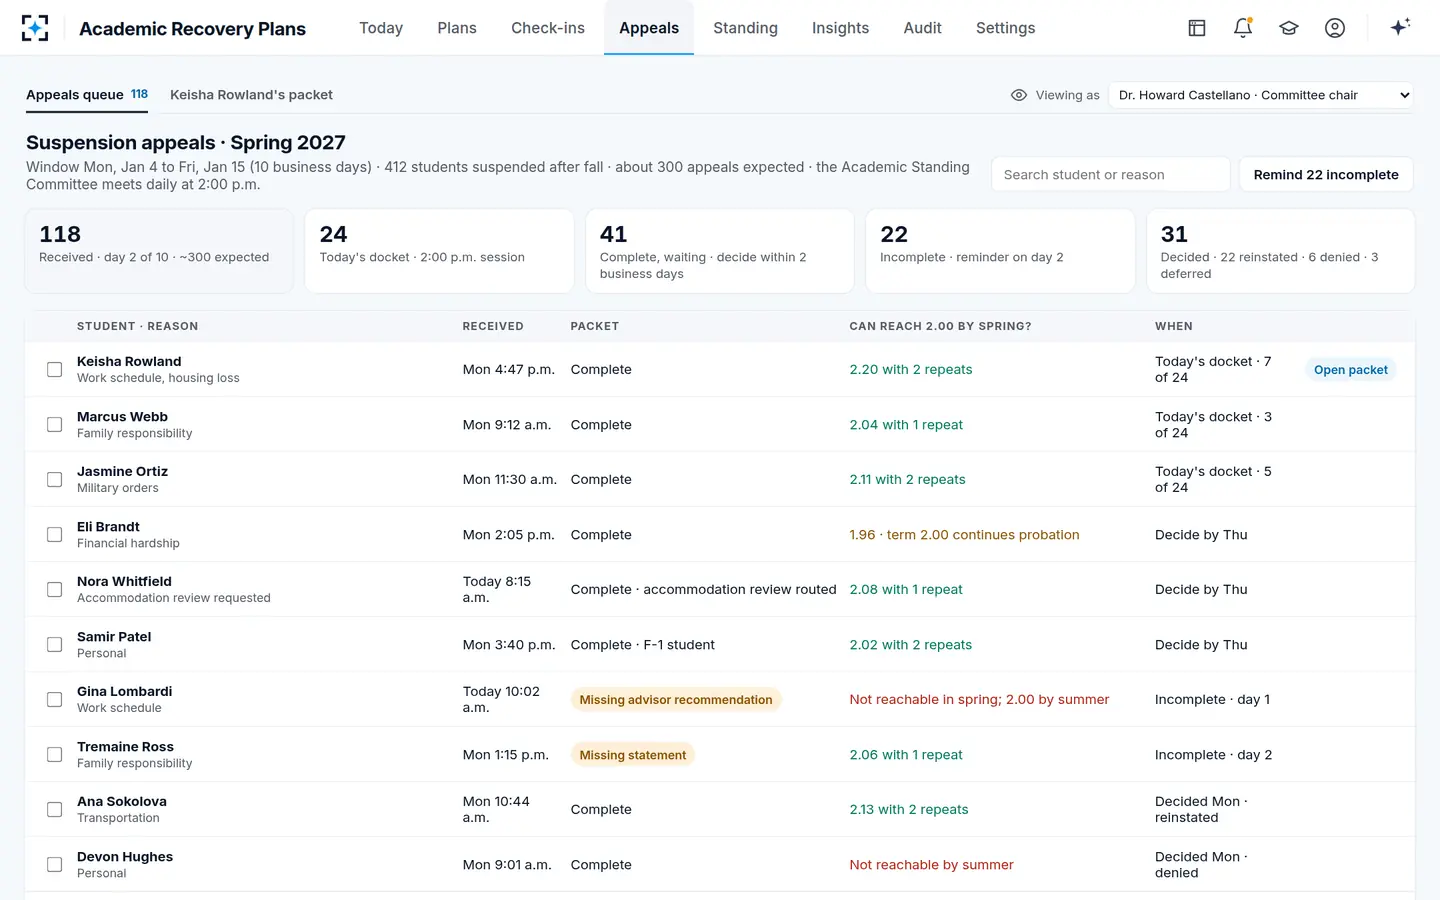The width and height of the screenshot is (1440, 900).
Task: Open the 118 Received summary card
Action: coord(159,250)
